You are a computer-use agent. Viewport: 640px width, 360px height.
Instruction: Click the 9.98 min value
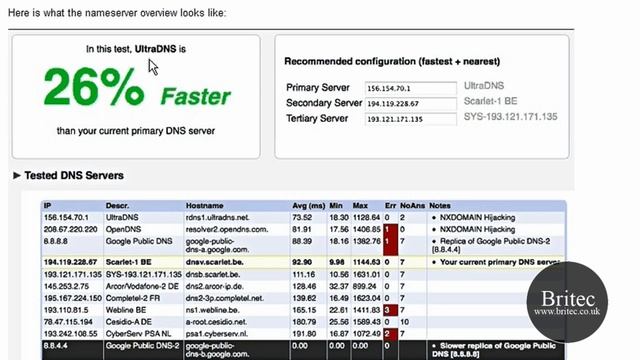[337, 262]
